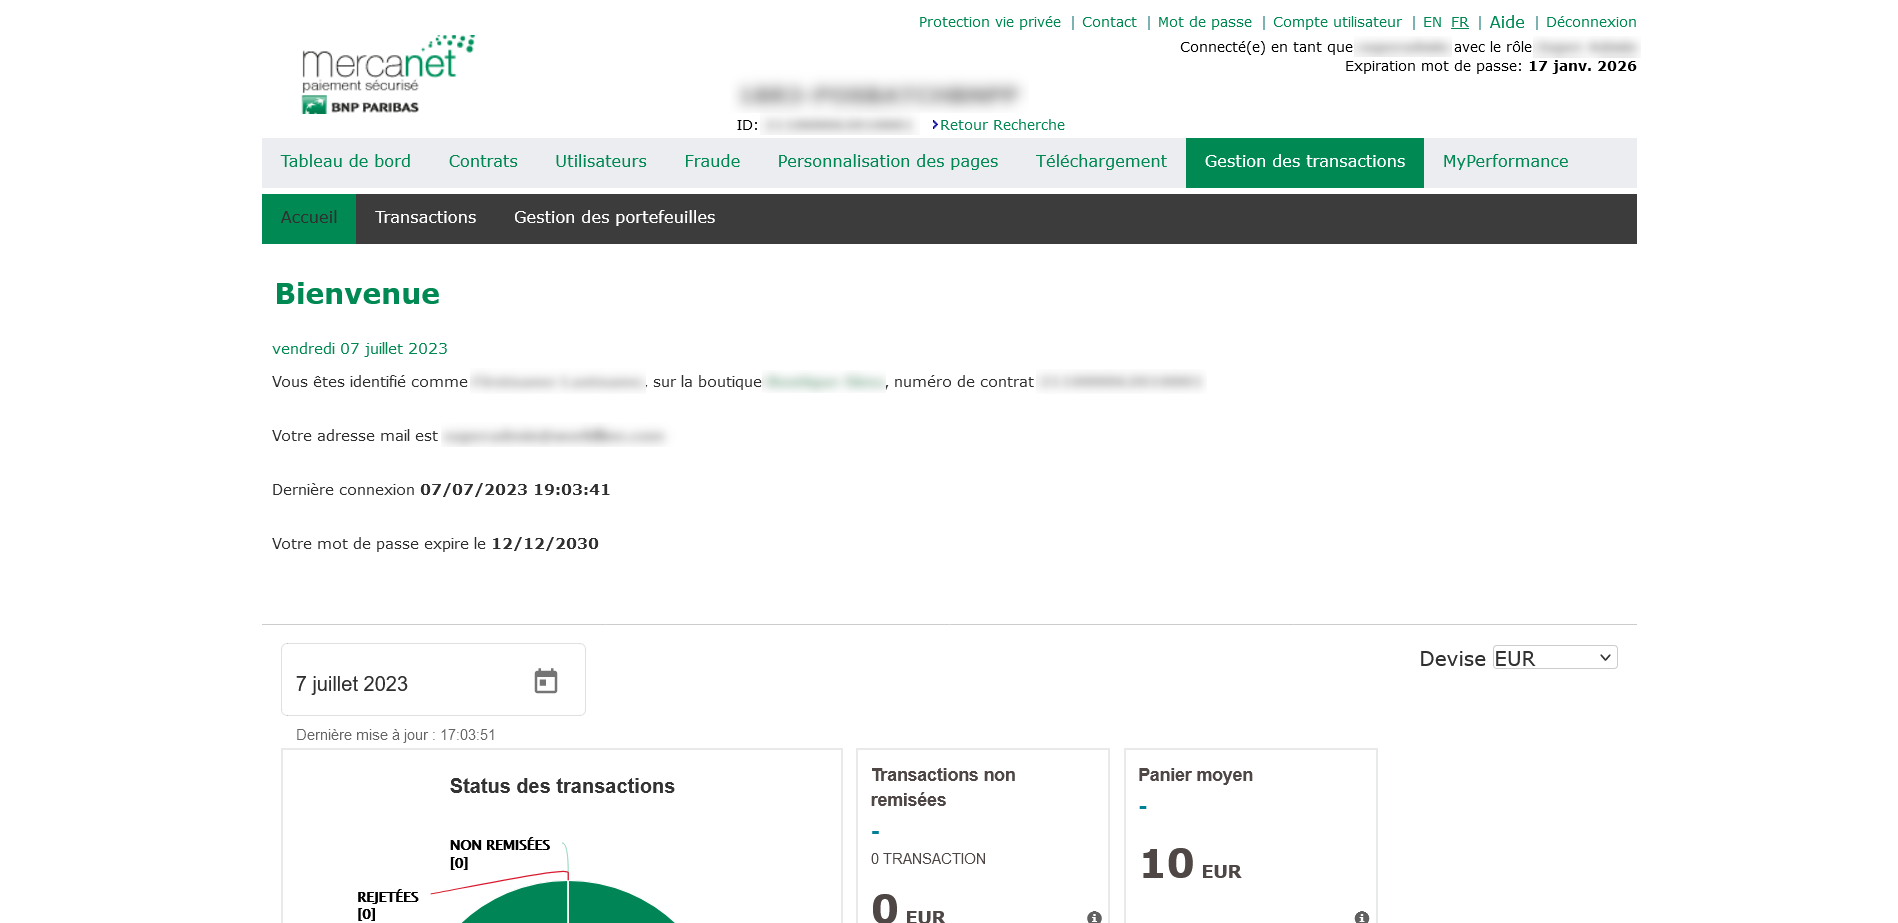Click the info icon on Panier moyen
Image resolution: width=1898 pixels, height=923 pixels.
pos(1361,916)
